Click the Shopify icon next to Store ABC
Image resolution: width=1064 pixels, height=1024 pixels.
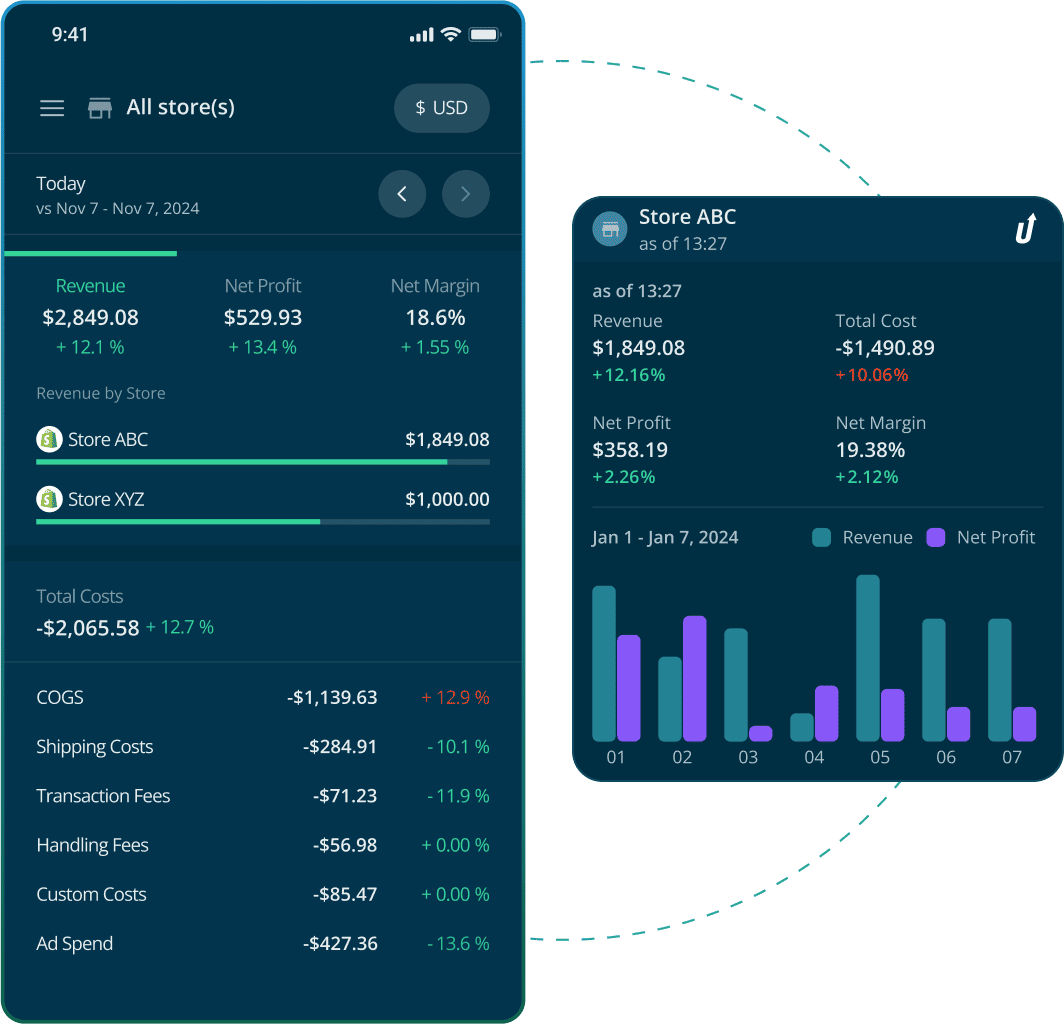point(49,439)
